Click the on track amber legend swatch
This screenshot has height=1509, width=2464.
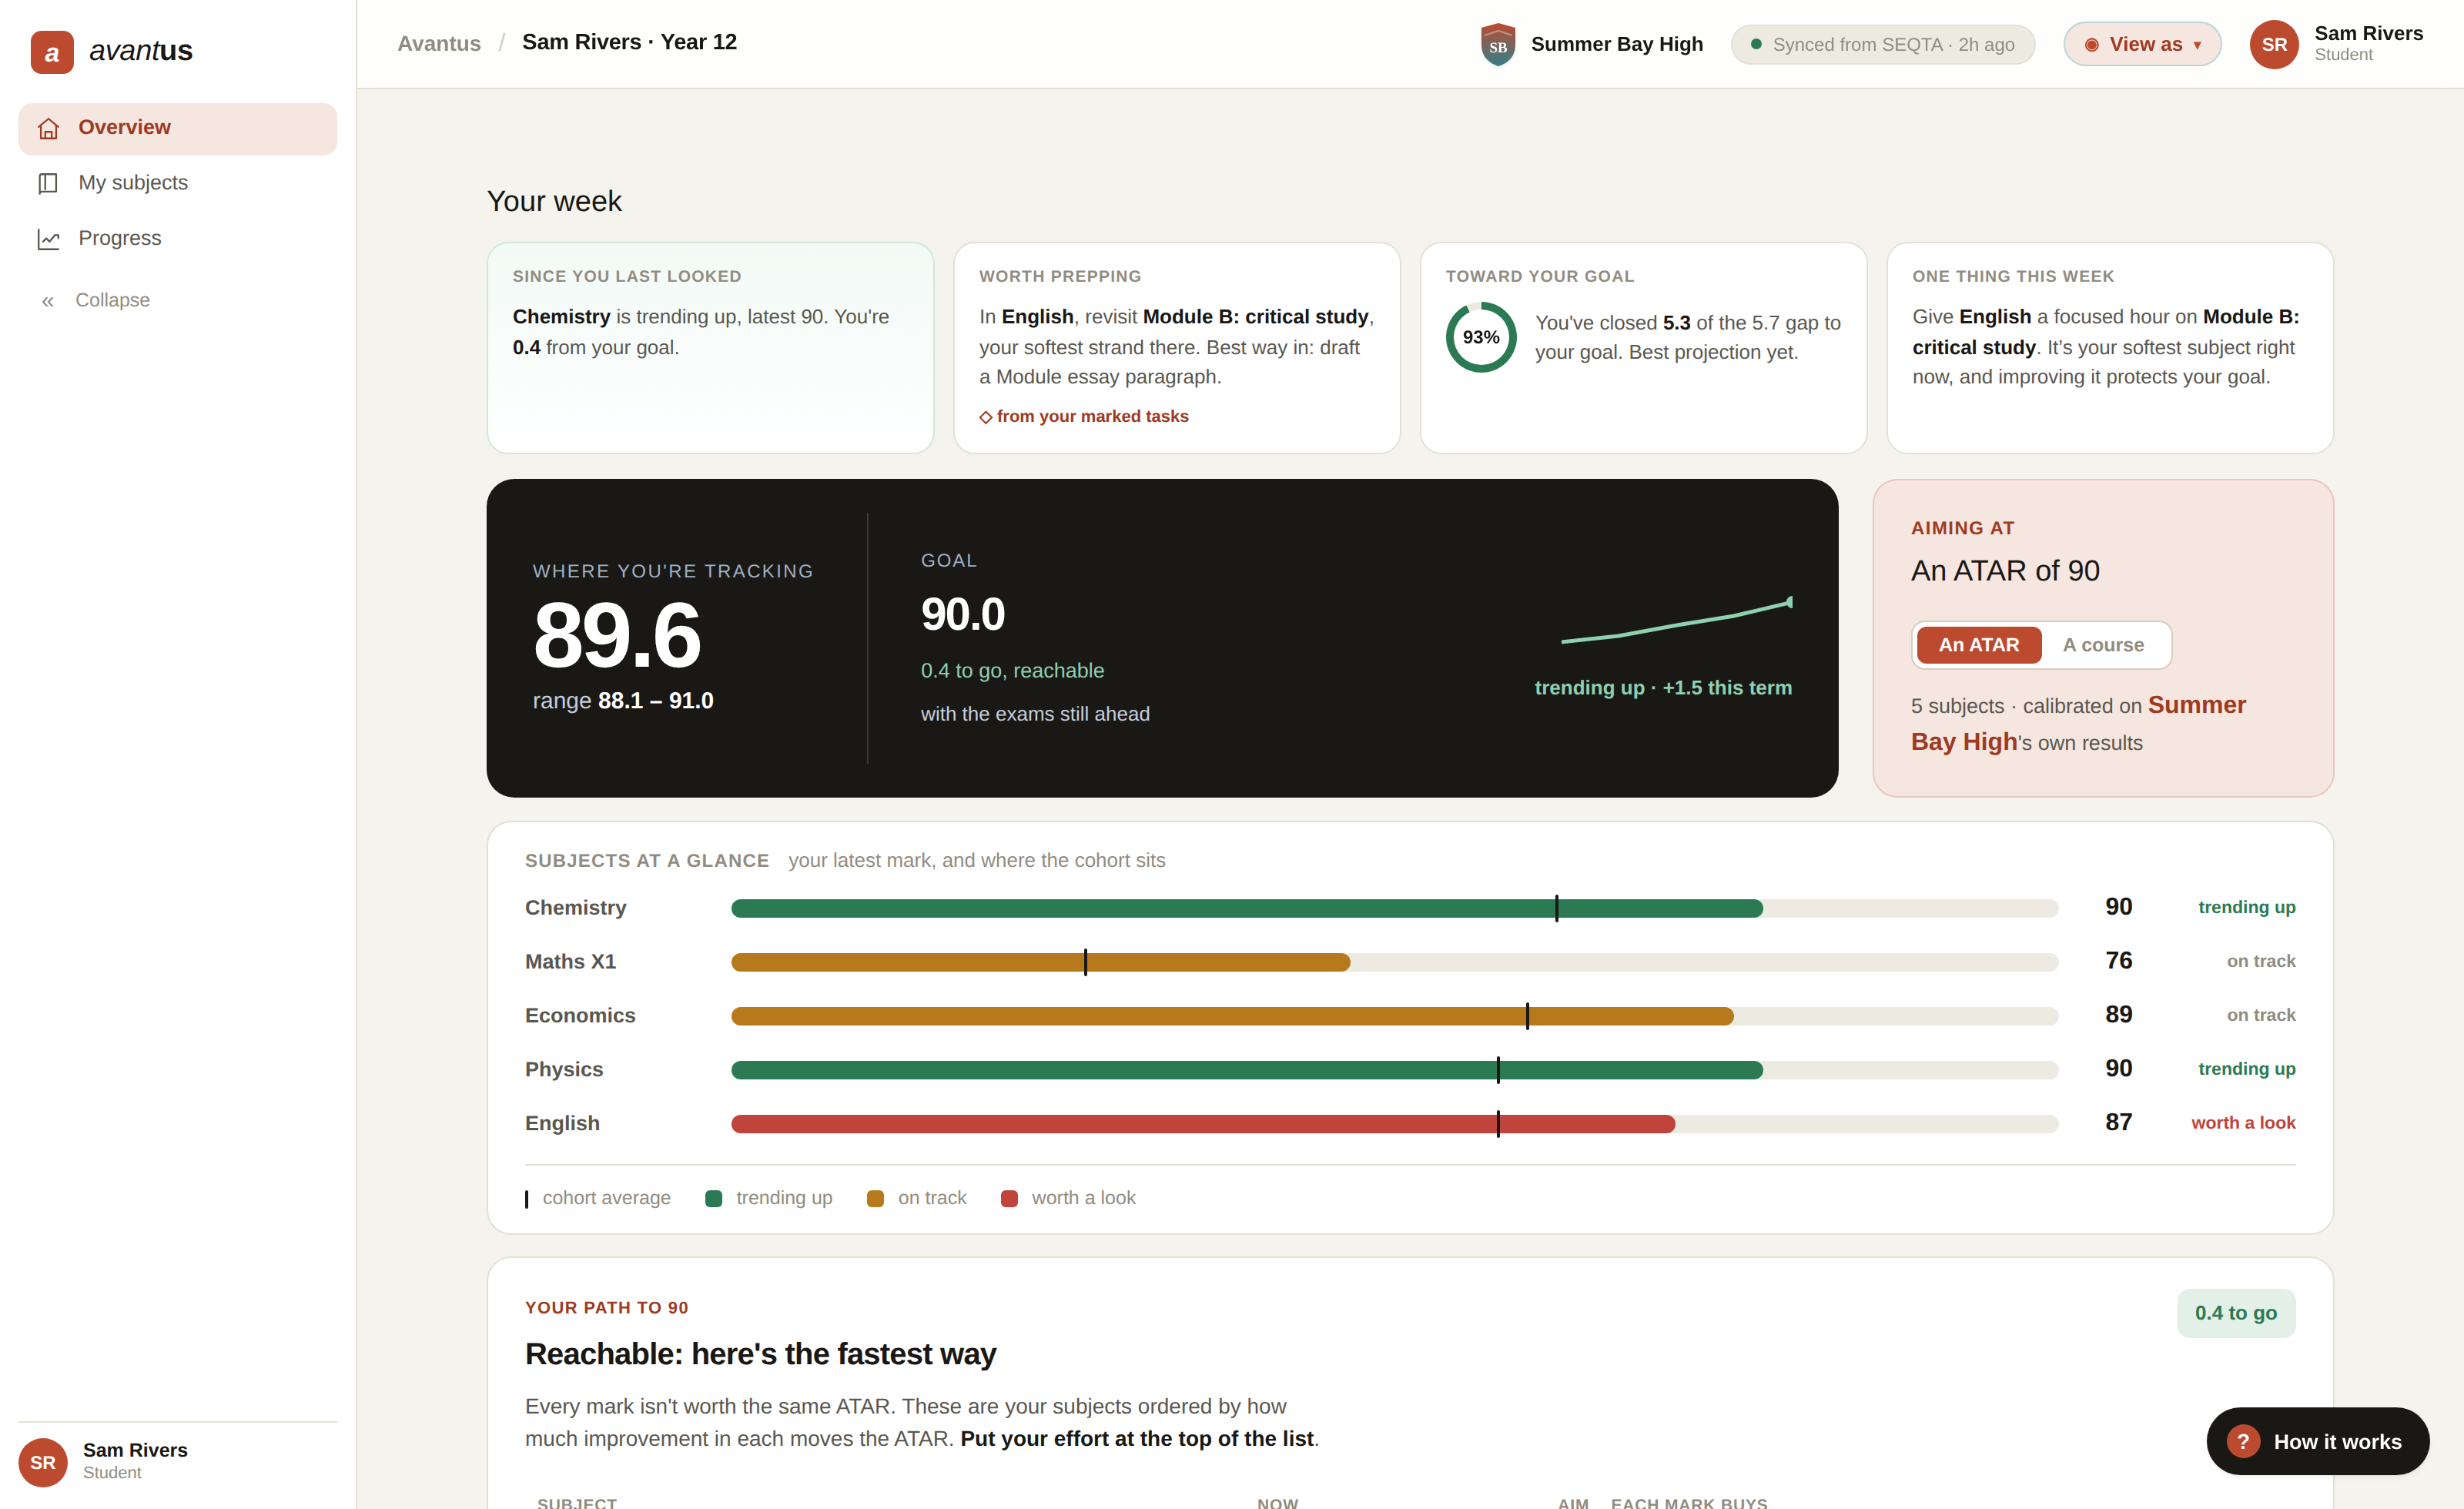pos(875,1198)
